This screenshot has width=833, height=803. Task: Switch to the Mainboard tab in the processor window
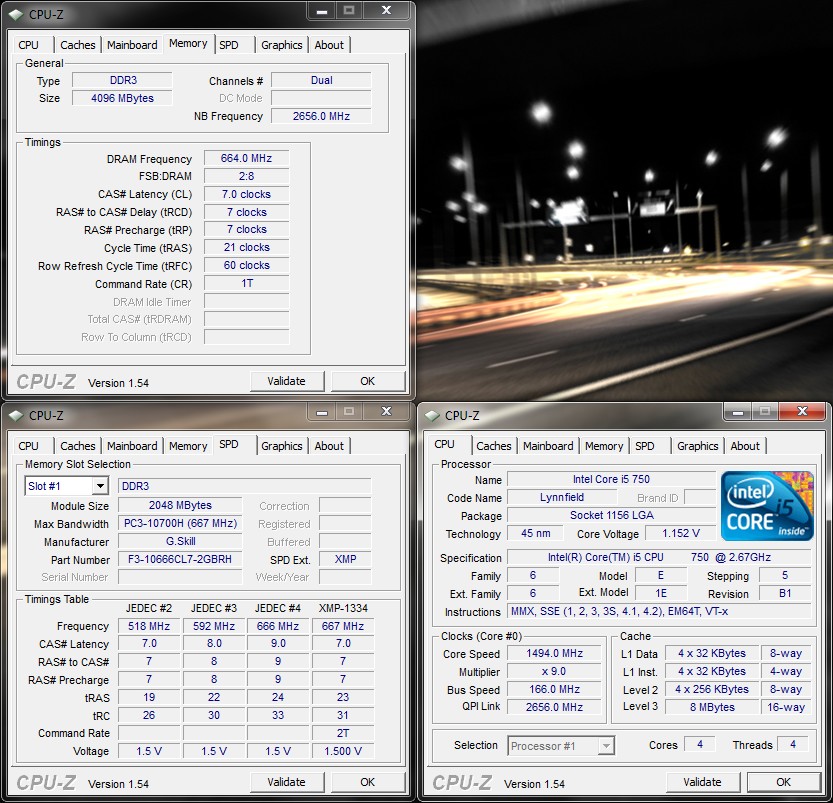click(548, 446)
